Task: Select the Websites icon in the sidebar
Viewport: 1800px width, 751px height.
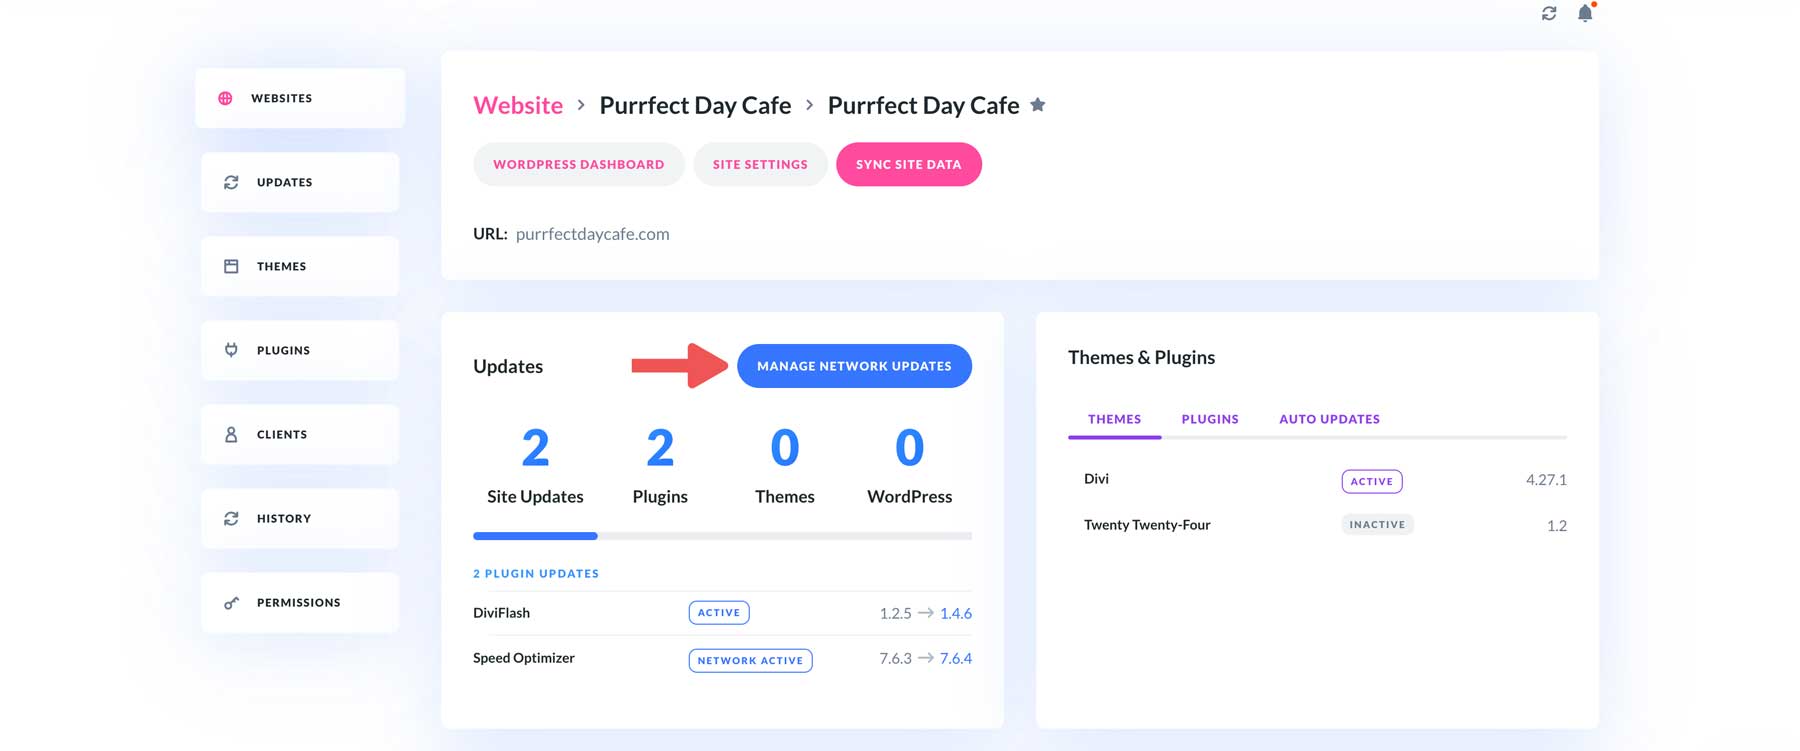Action: (x=230, y=98)
